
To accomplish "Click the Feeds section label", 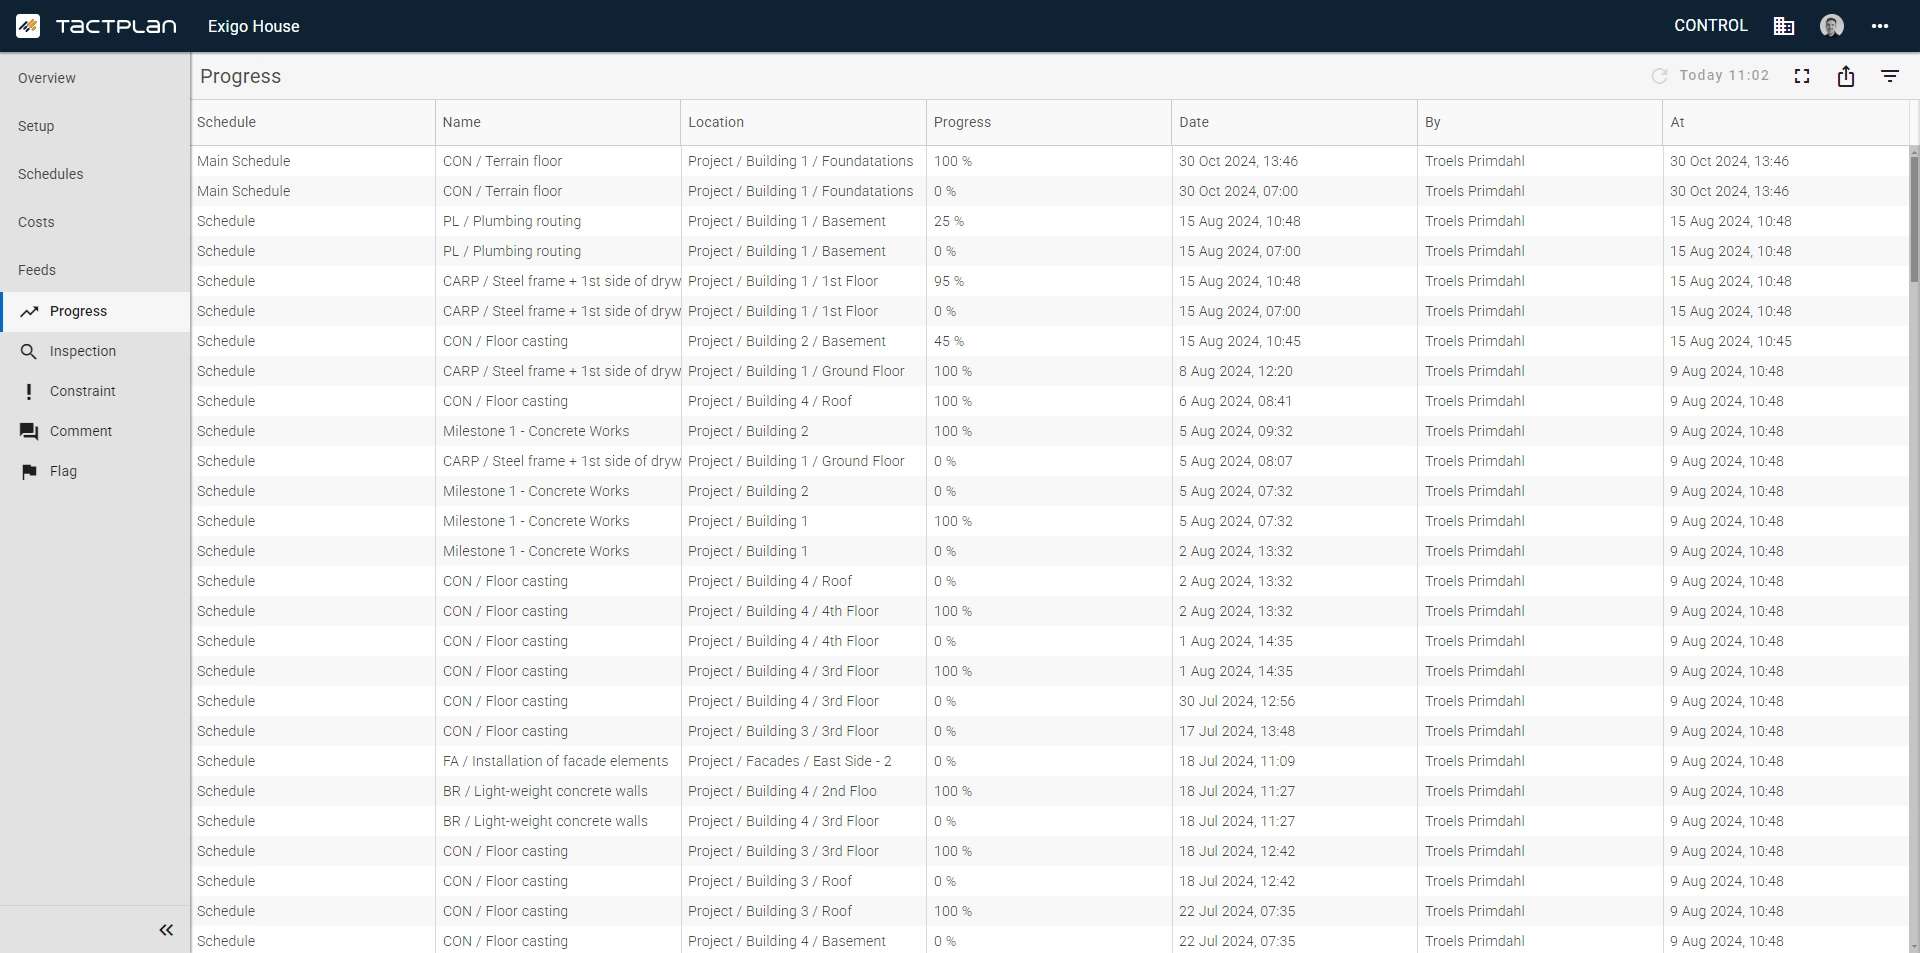I will (x=37, y=270).
